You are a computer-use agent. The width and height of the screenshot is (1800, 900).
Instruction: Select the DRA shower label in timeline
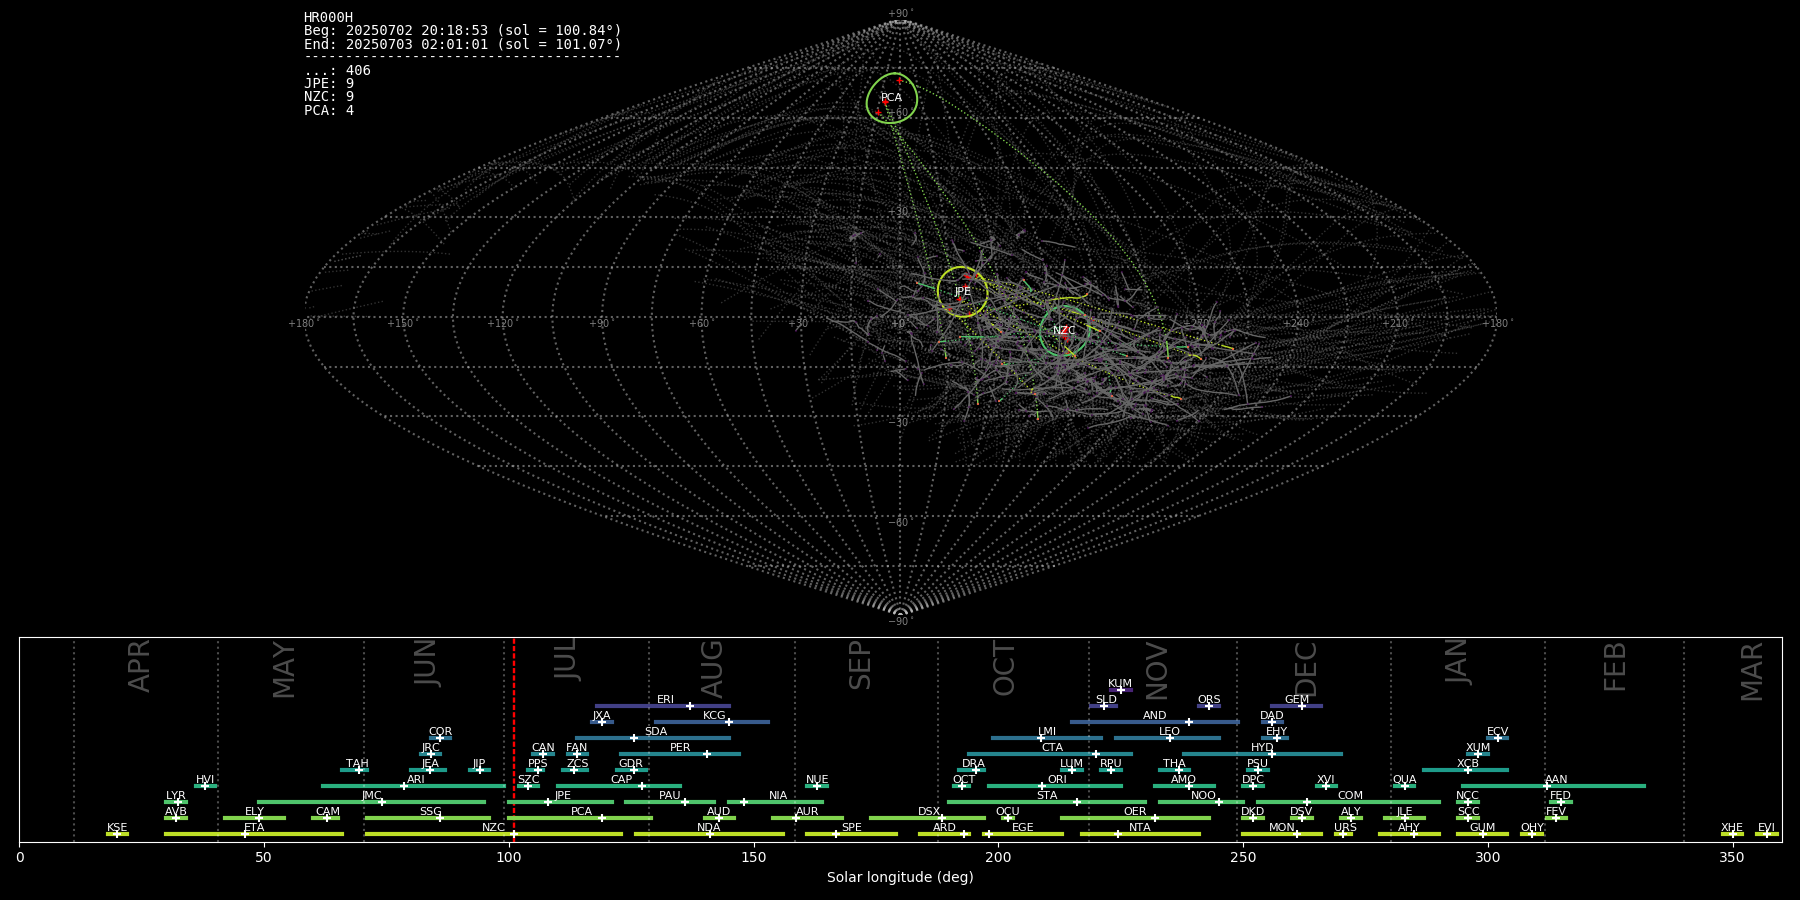[x=973, y=764]
